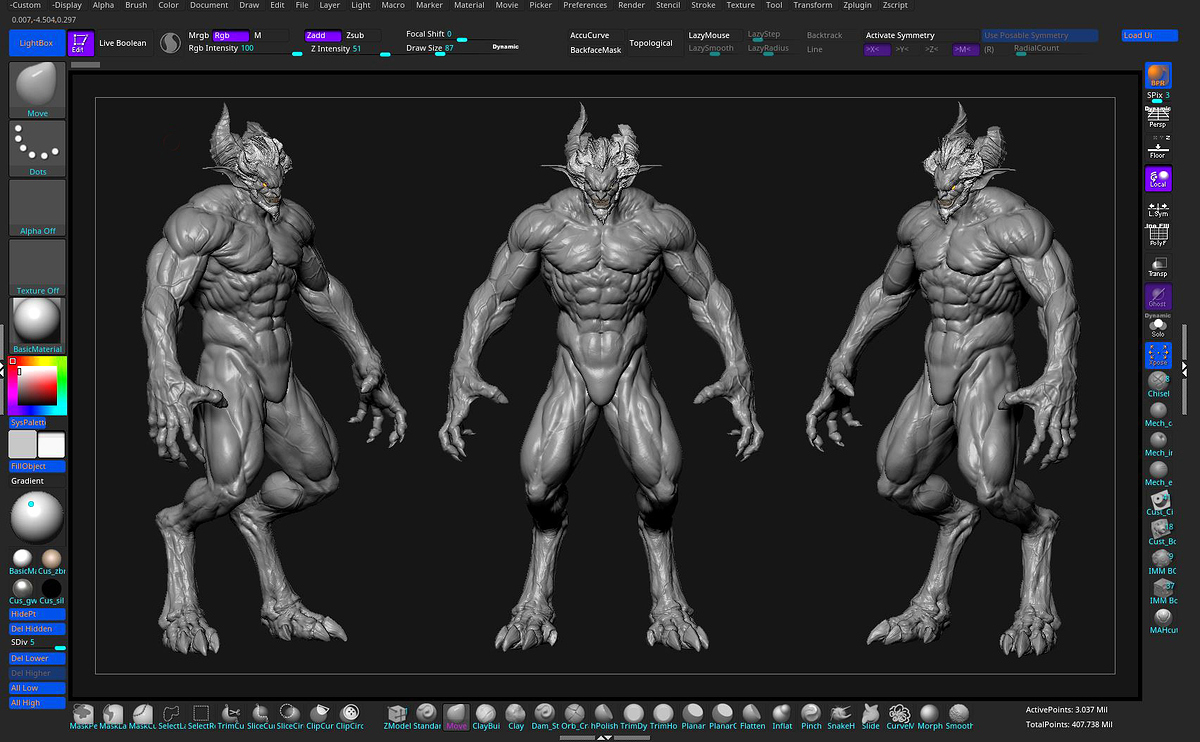Click the HidePt button
This screenshot has width=1200, height=742.
[x=37, y=614]
